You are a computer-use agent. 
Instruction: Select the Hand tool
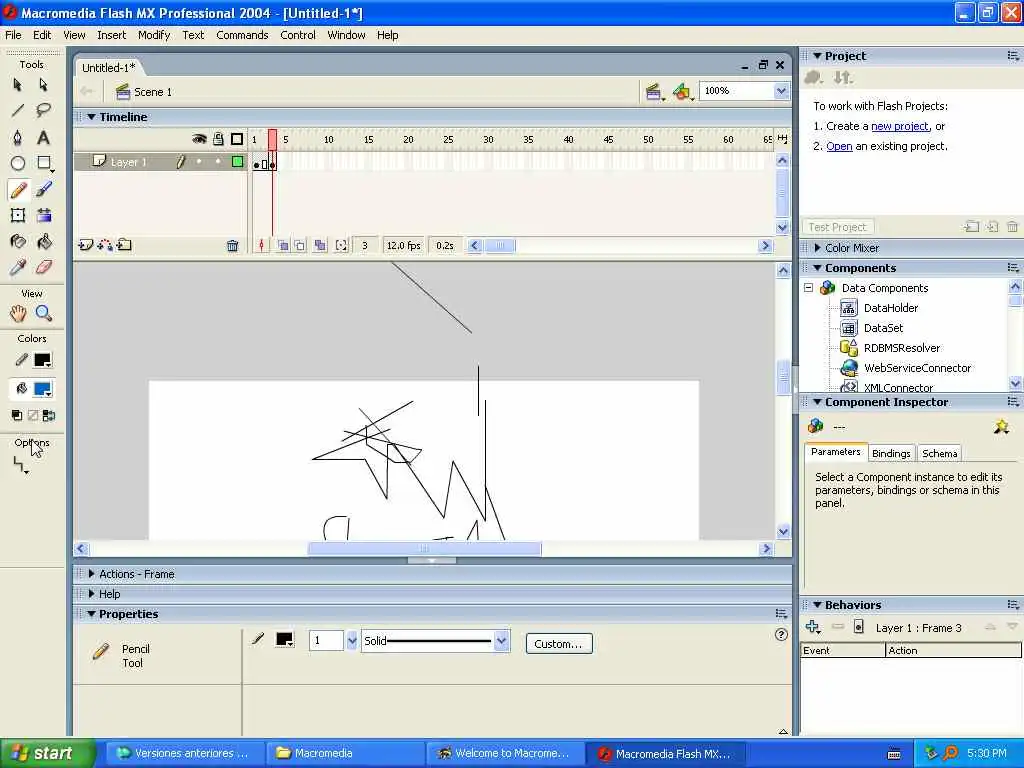click(x=18, y=313)
